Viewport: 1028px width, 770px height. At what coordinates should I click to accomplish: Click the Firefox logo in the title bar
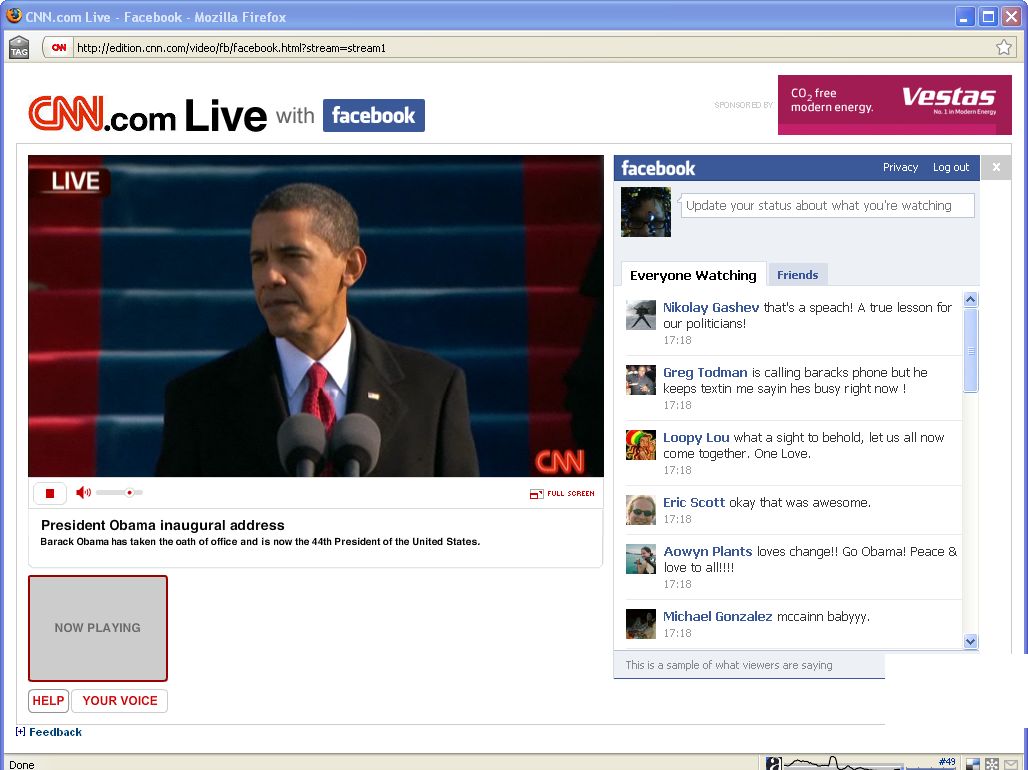(13, 16)
